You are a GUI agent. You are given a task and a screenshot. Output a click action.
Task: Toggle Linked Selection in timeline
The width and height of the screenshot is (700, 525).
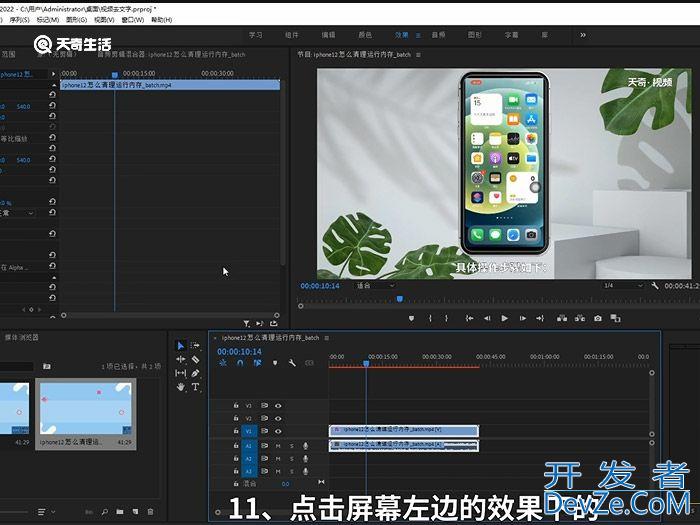pos(258,363)
